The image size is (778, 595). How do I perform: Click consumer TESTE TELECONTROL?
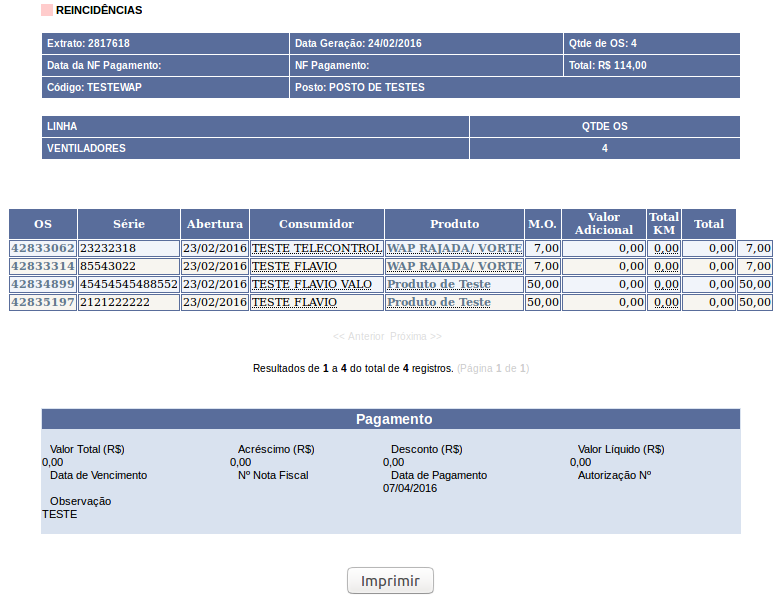click(x=317, y=248)
